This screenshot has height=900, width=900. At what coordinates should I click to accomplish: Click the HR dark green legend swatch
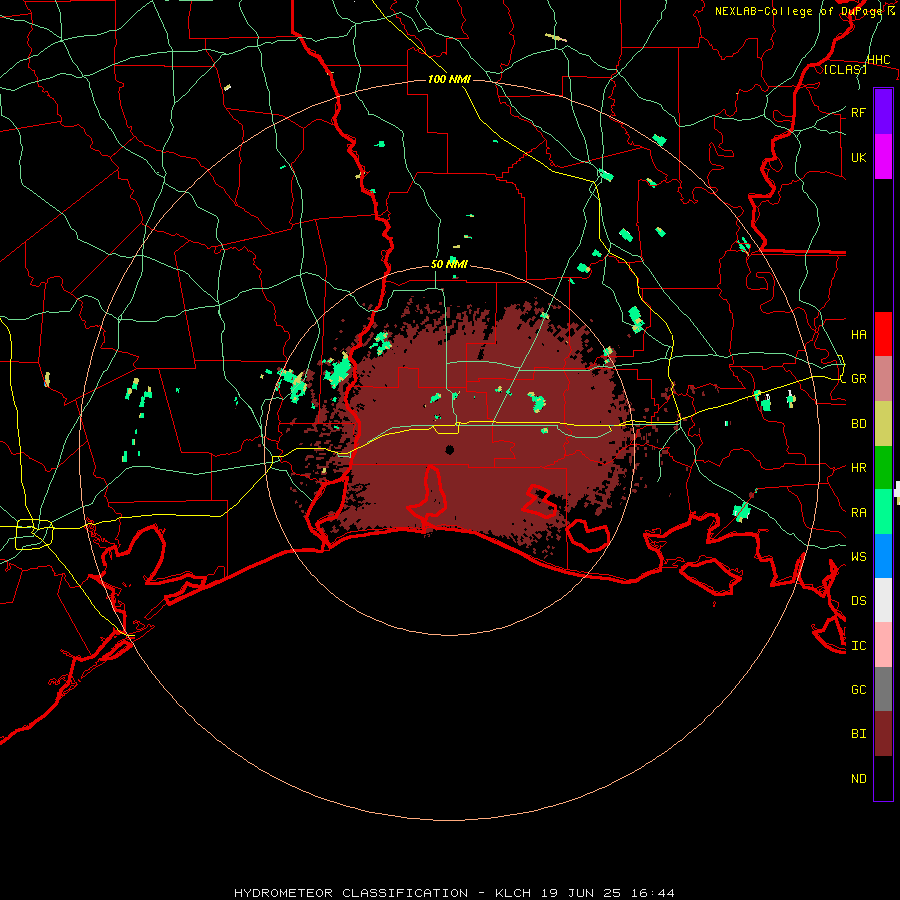883,468
